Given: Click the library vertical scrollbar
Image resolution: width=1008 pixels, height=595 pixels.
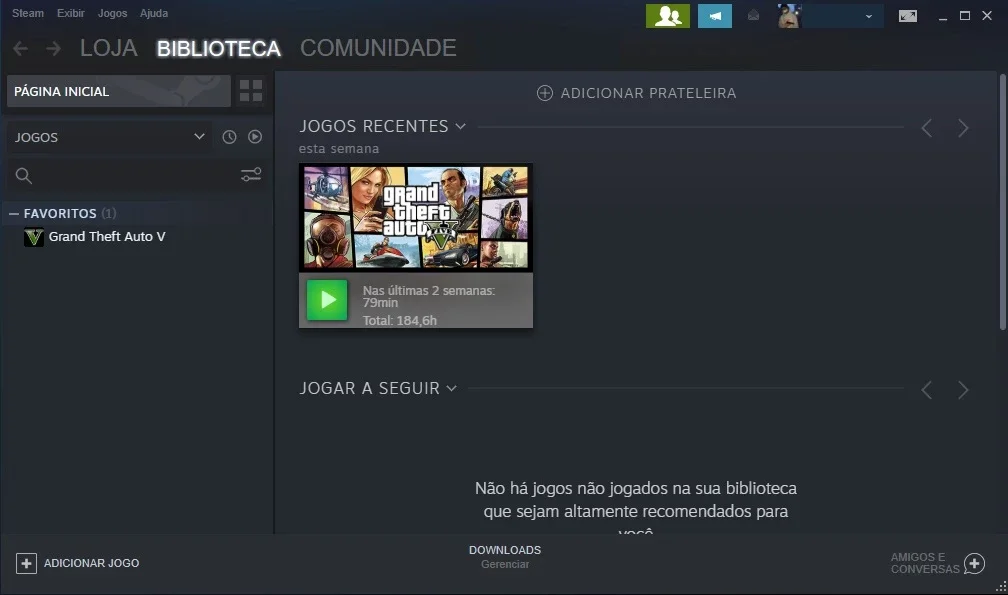Looking at the screenshot, I should (x=1002, y=202).
